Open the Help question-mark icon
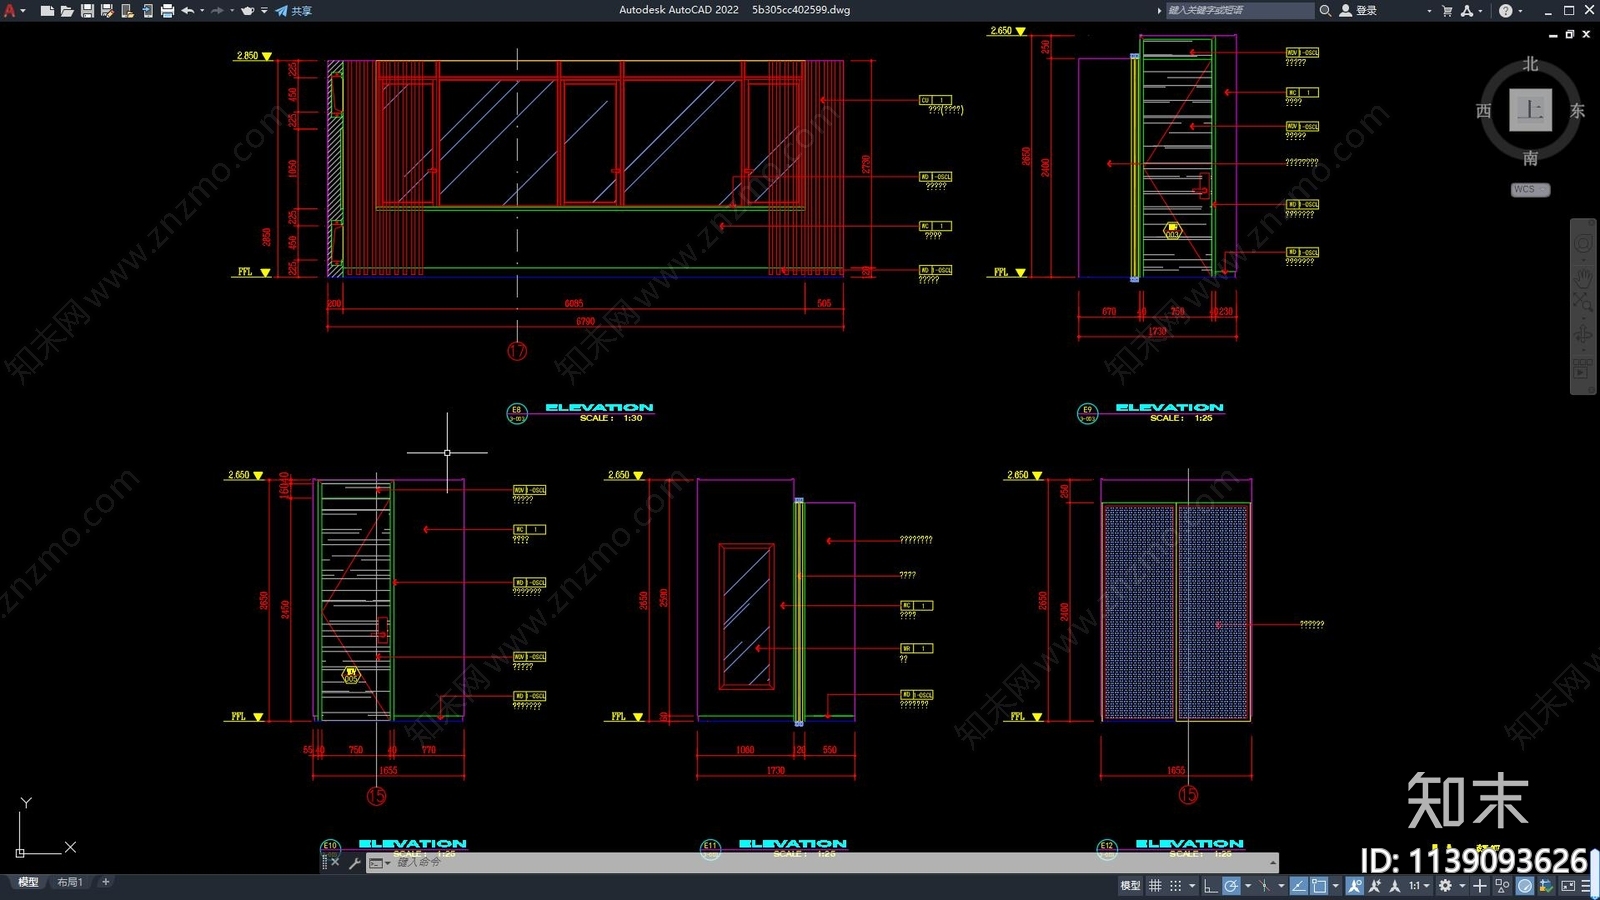Viewport: 1600px width, 900px height. point(1505,10)
